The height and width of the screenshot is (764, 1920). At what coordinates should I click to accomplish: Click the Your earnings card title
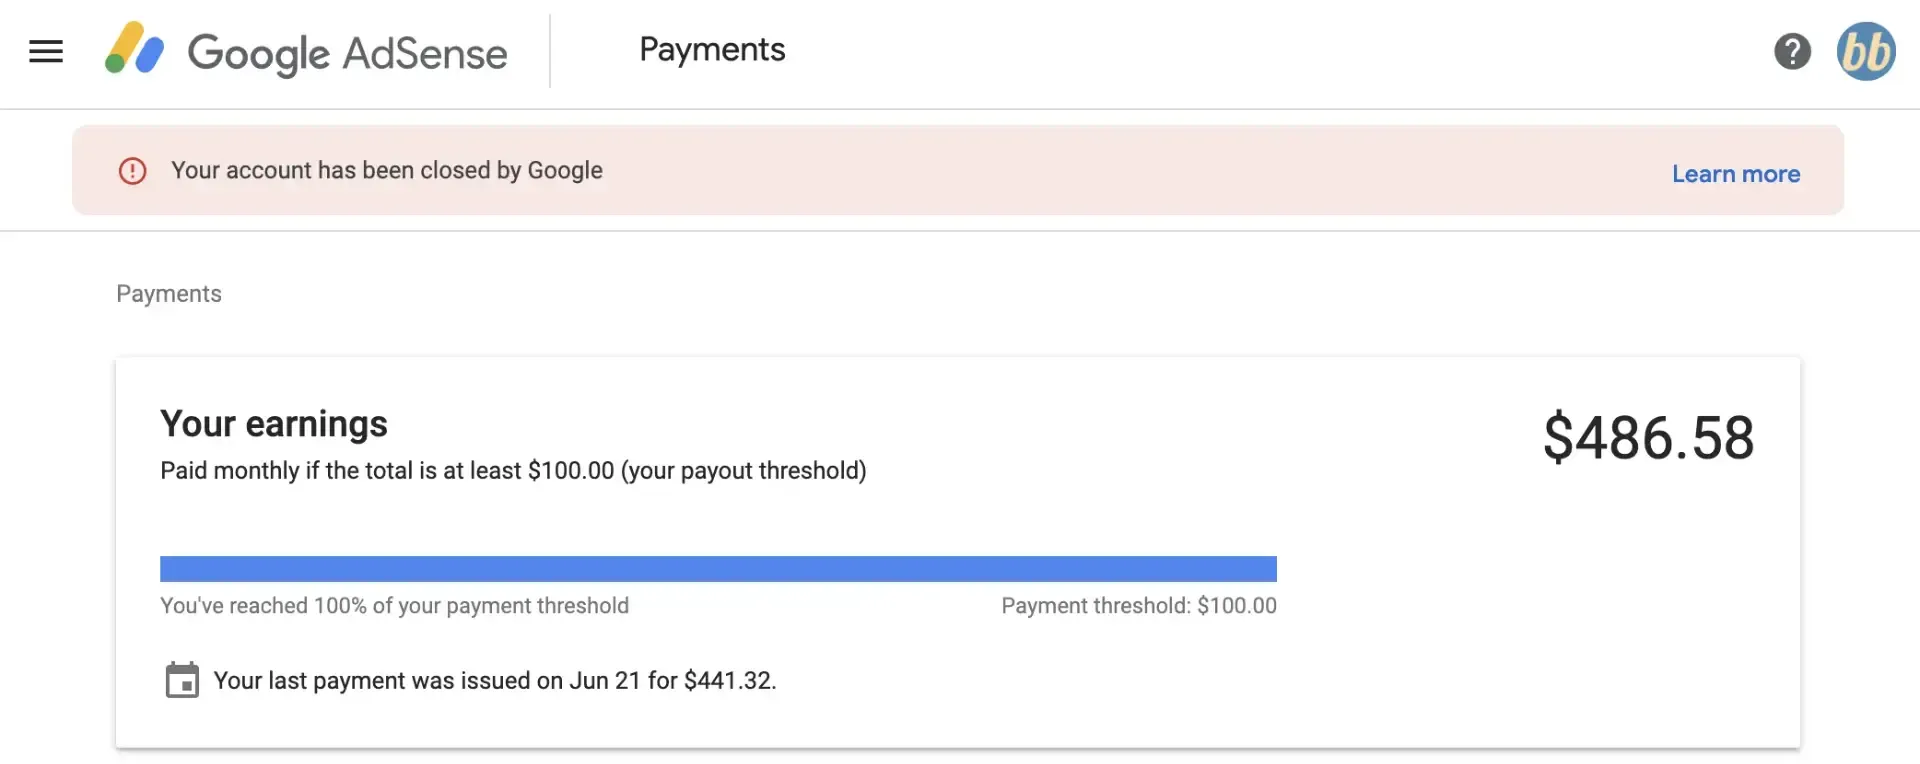click(273, 423)
